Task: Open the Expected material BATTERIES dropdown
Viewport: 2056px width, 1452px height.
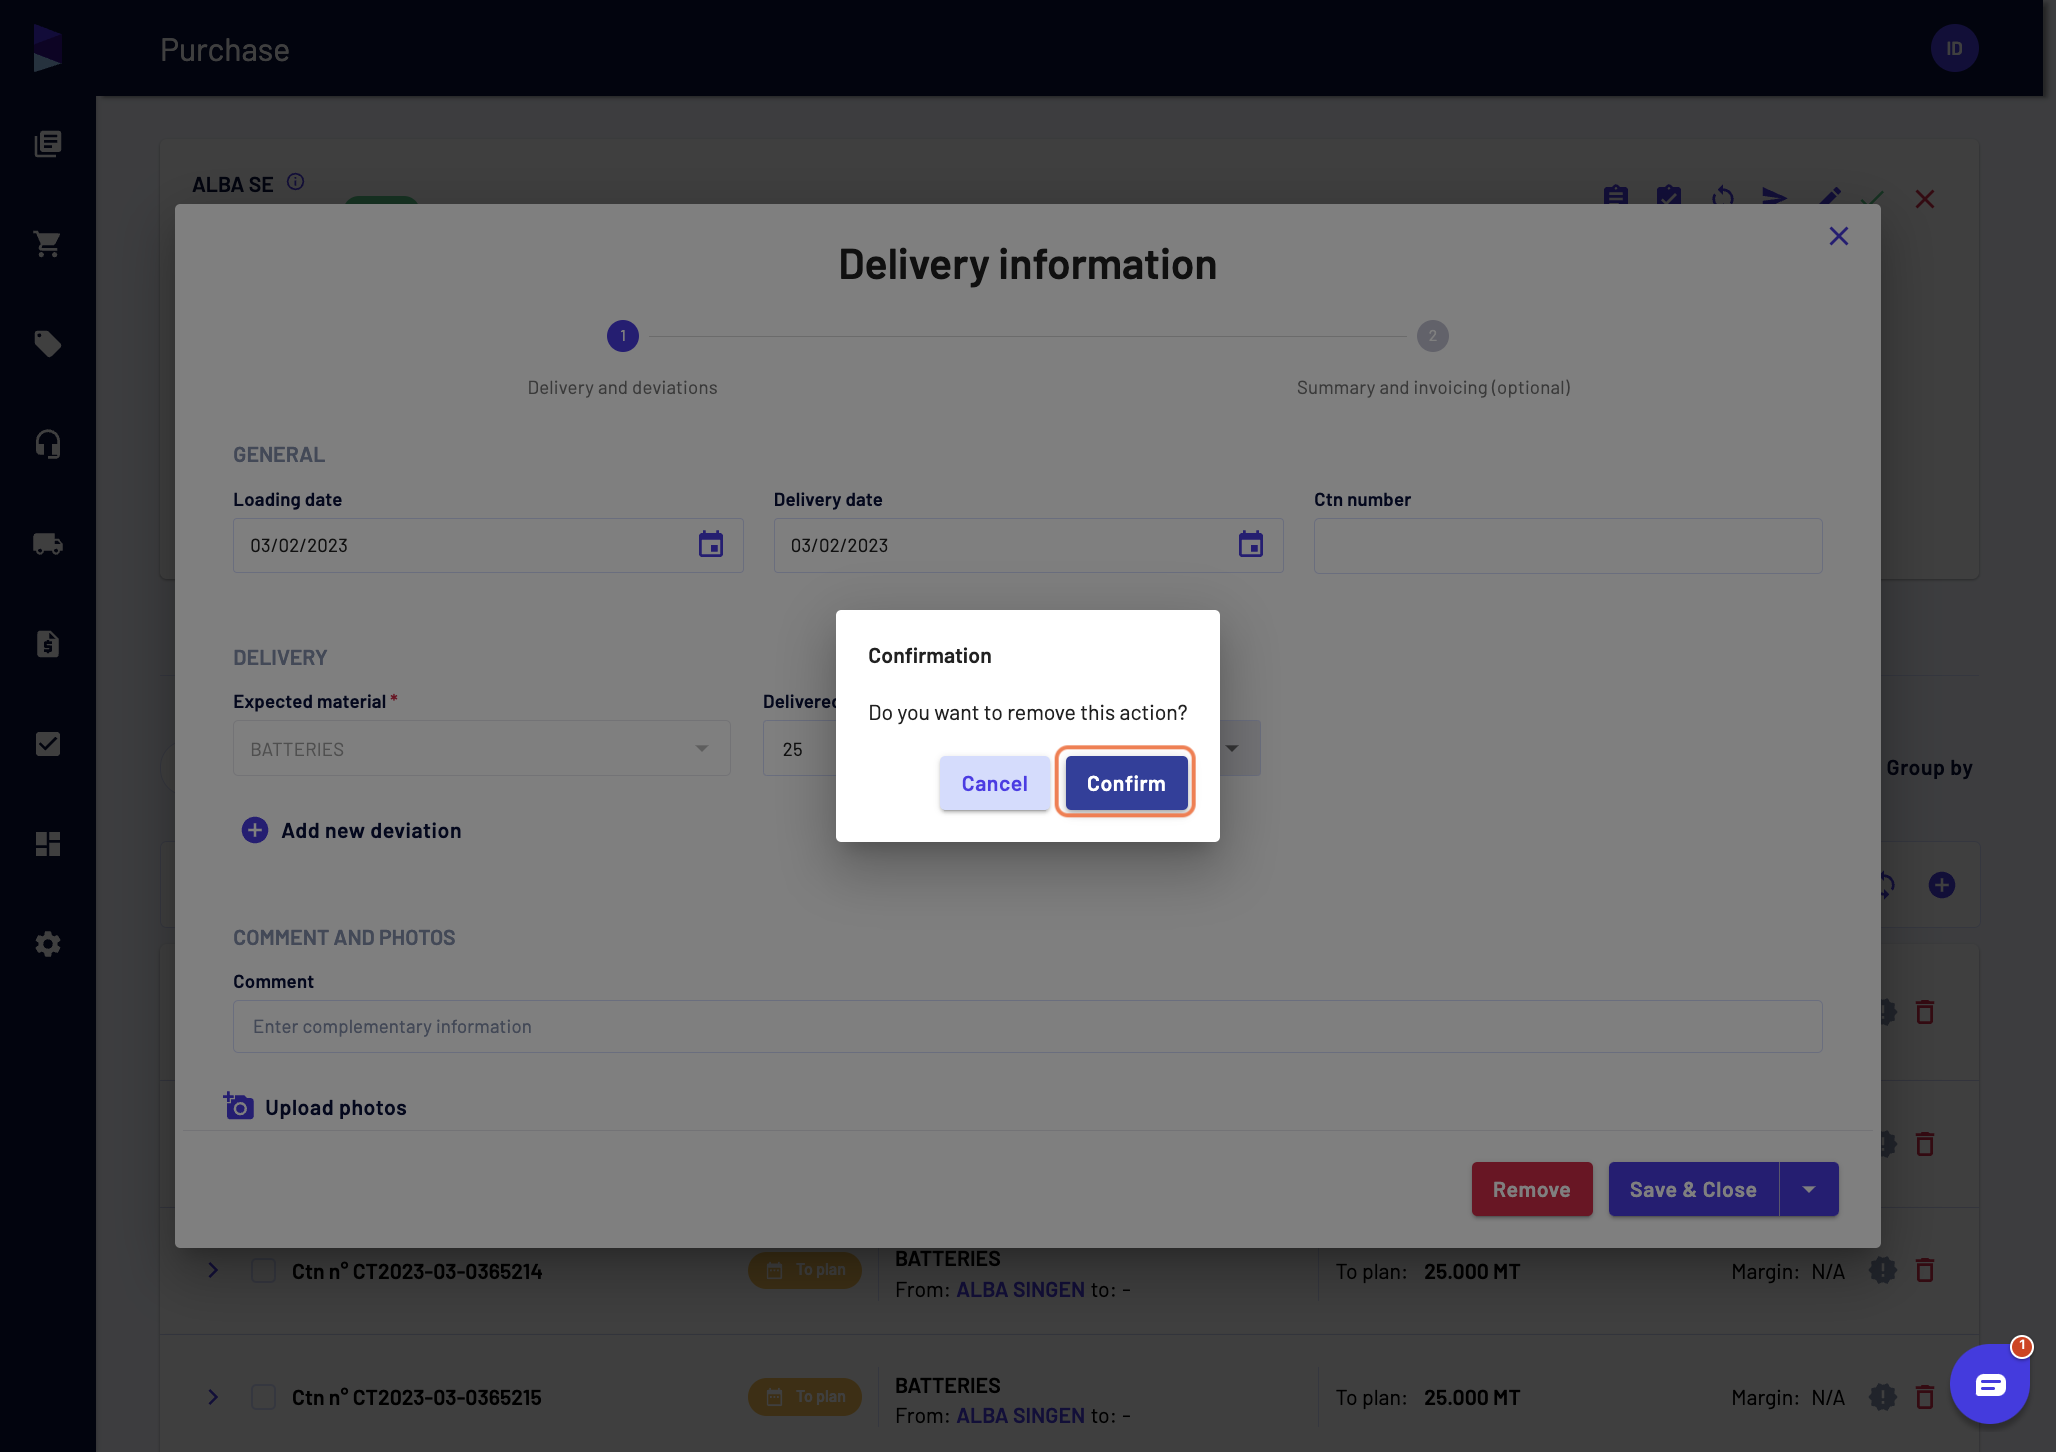Action: coord(481,748)
